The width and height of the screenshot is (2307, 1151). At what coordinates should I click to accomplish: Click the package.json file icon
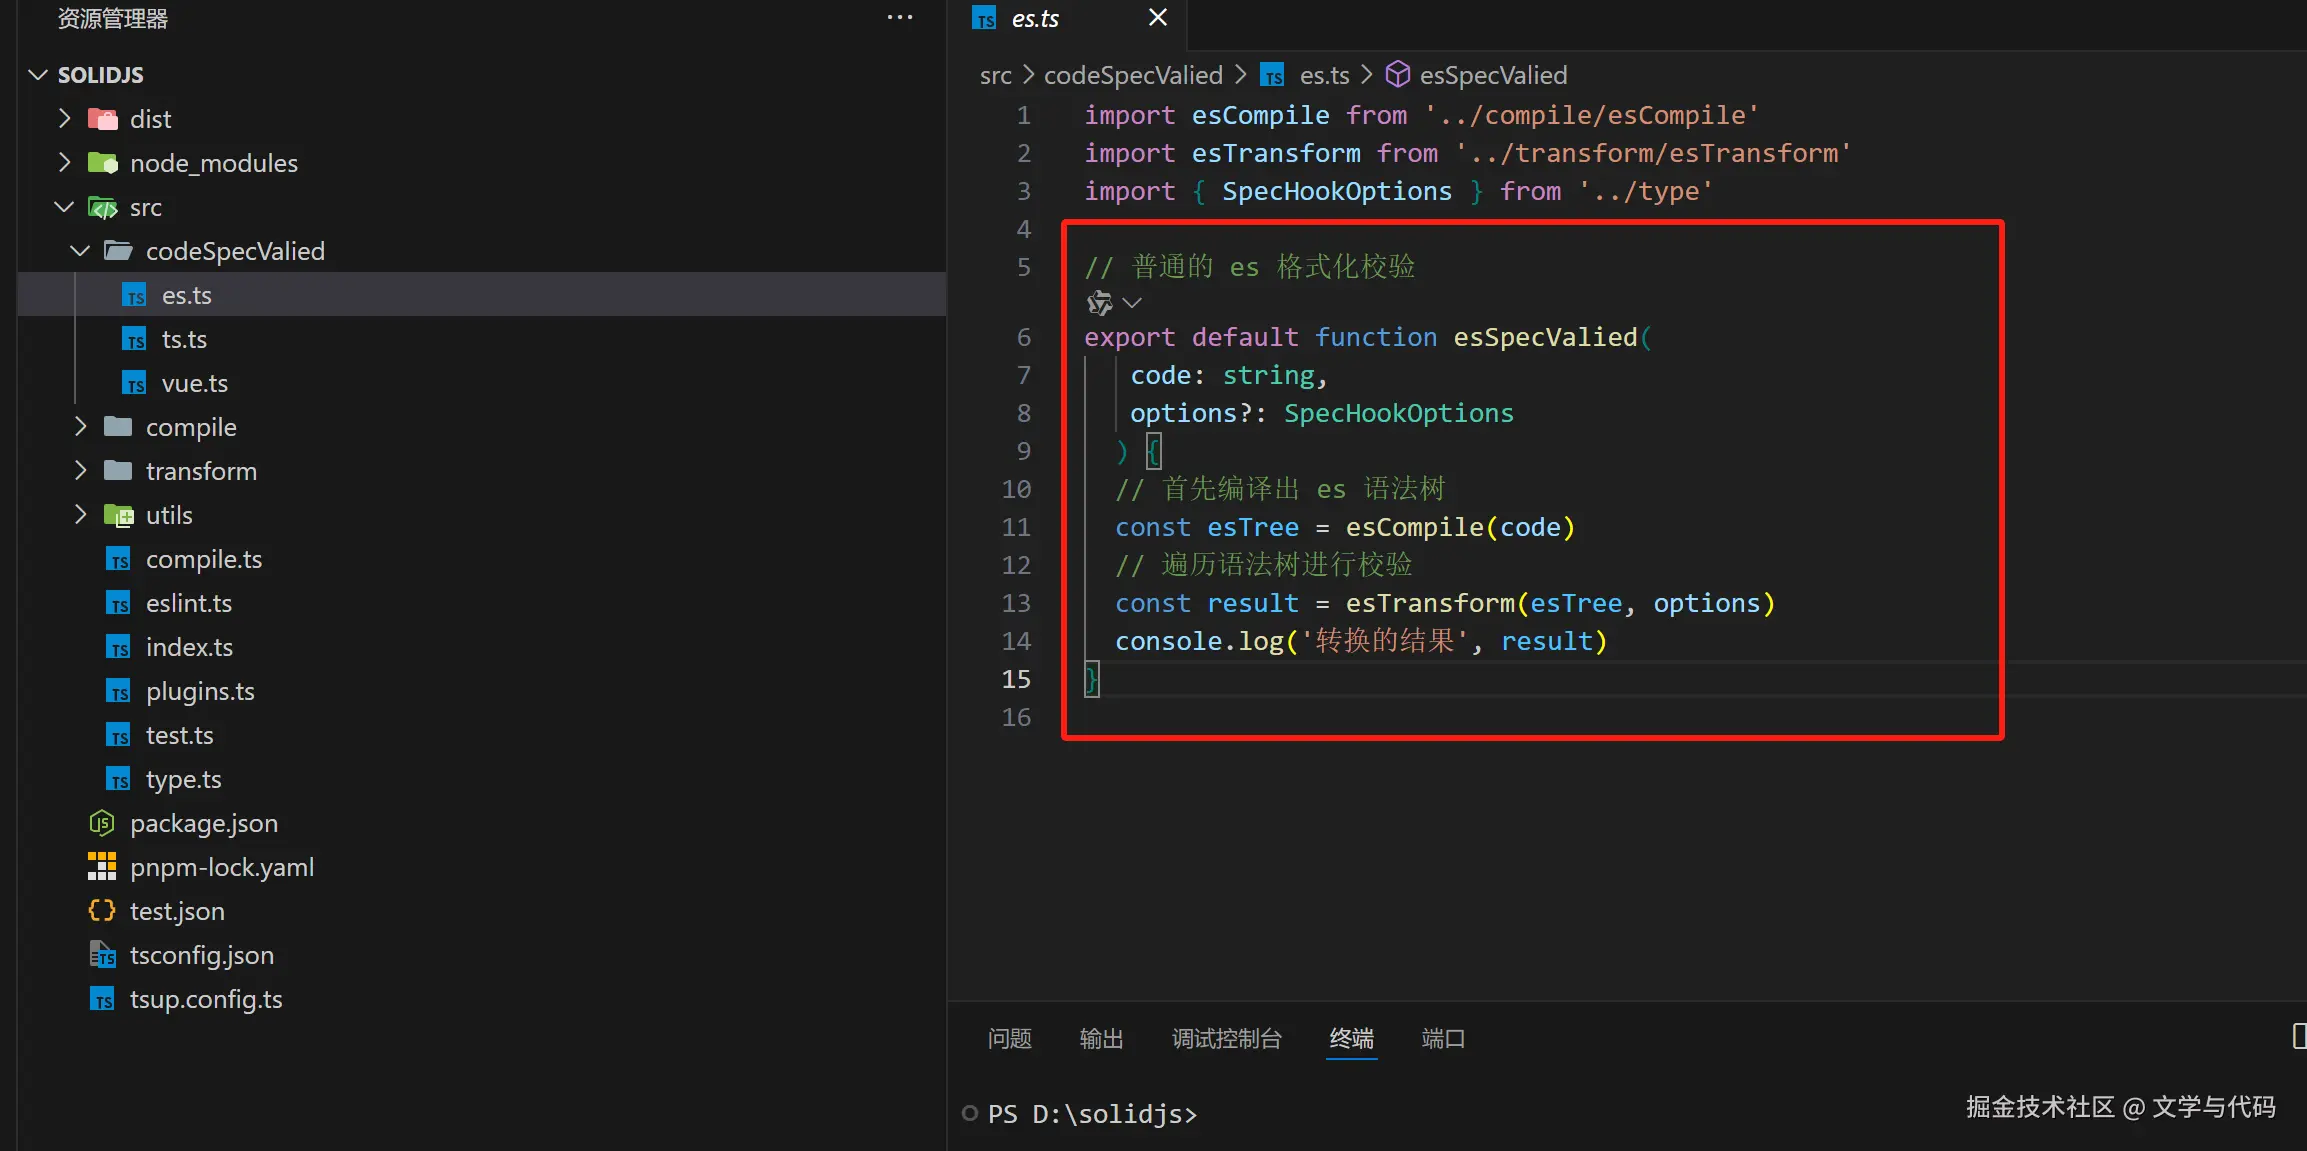(x=102, y=823)
